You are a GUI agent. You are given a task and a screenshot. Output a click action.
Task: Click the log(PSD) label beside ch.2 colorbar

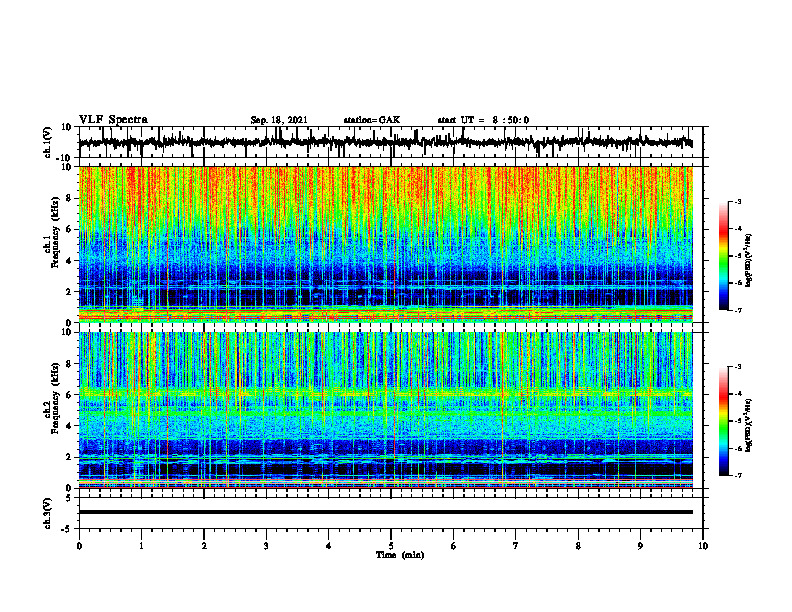pos(748,425)
